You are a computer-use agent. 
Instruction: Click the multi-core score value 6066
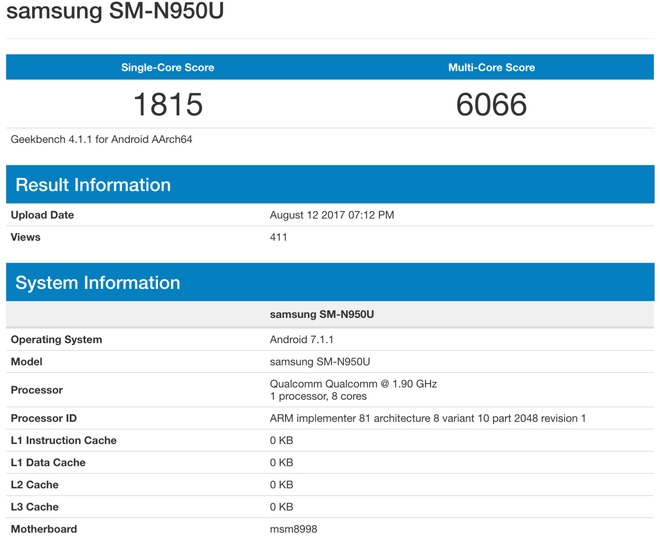(x=491, y=104)
